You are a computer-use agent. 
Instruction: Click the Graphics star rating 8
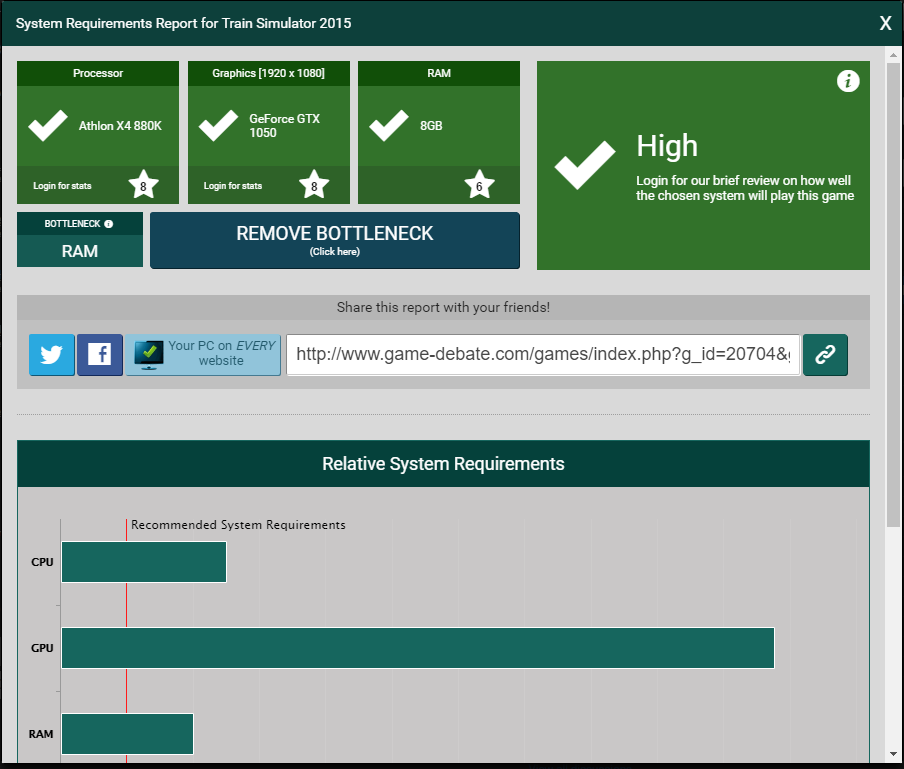(314, 185)
